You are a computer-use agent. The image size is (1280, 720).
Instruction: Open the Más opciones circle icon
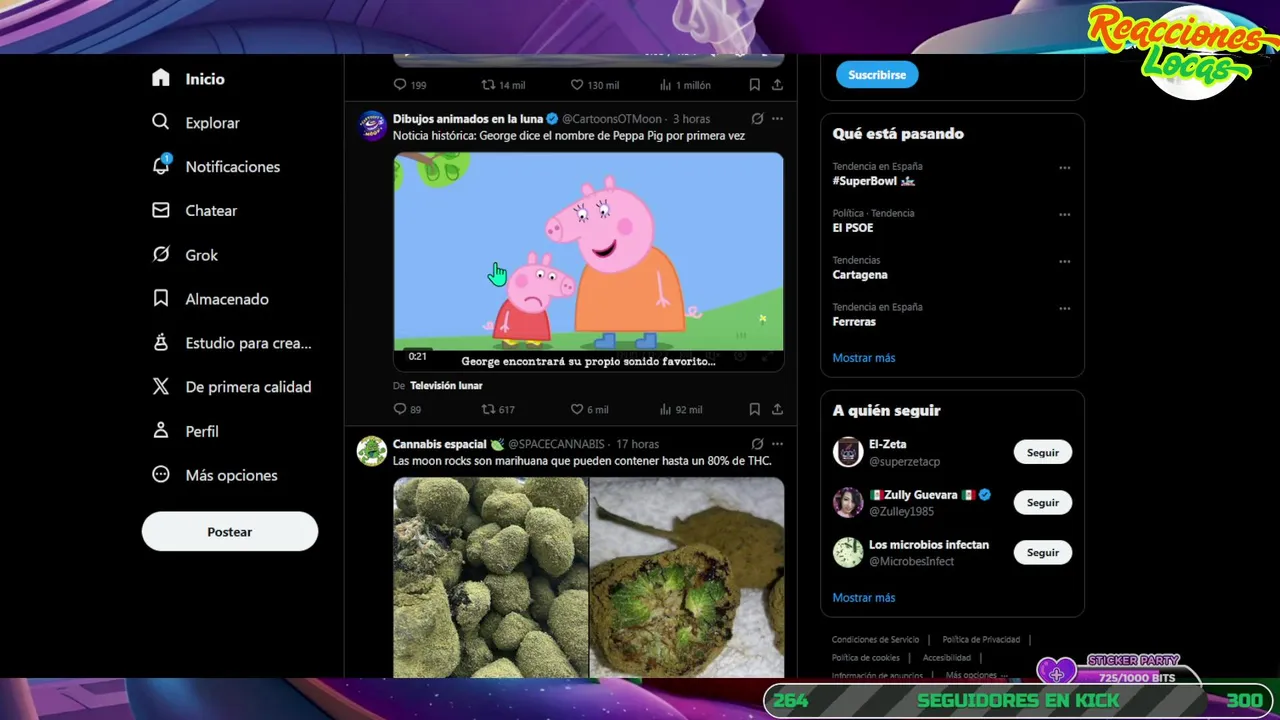161,474
